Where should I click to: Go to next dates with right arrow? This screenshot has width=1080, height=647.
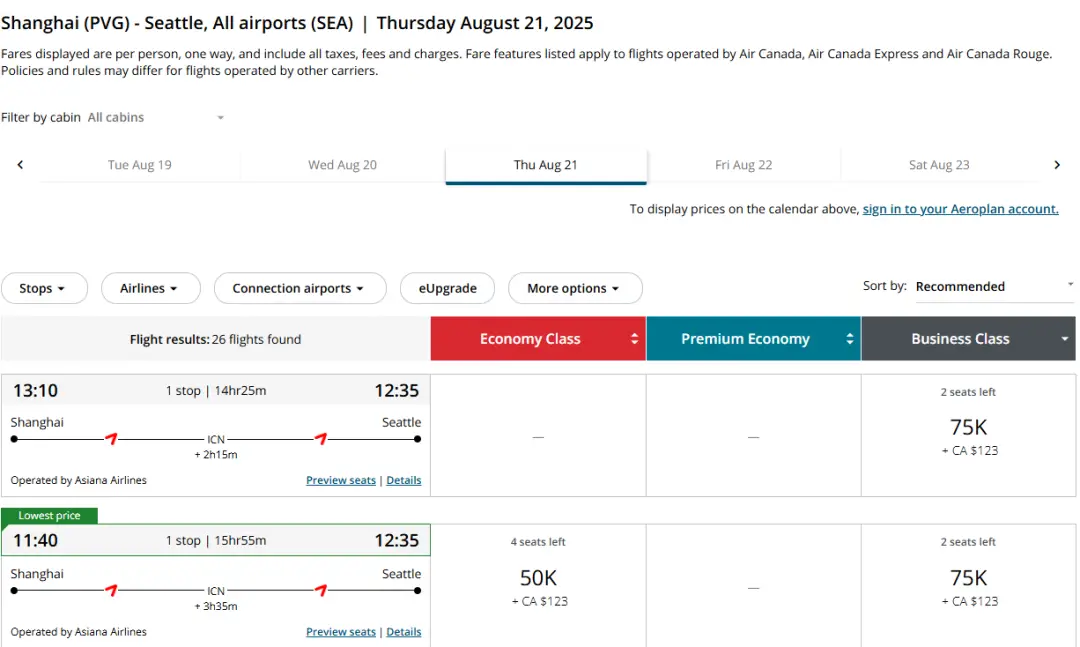click(1057, 165)
